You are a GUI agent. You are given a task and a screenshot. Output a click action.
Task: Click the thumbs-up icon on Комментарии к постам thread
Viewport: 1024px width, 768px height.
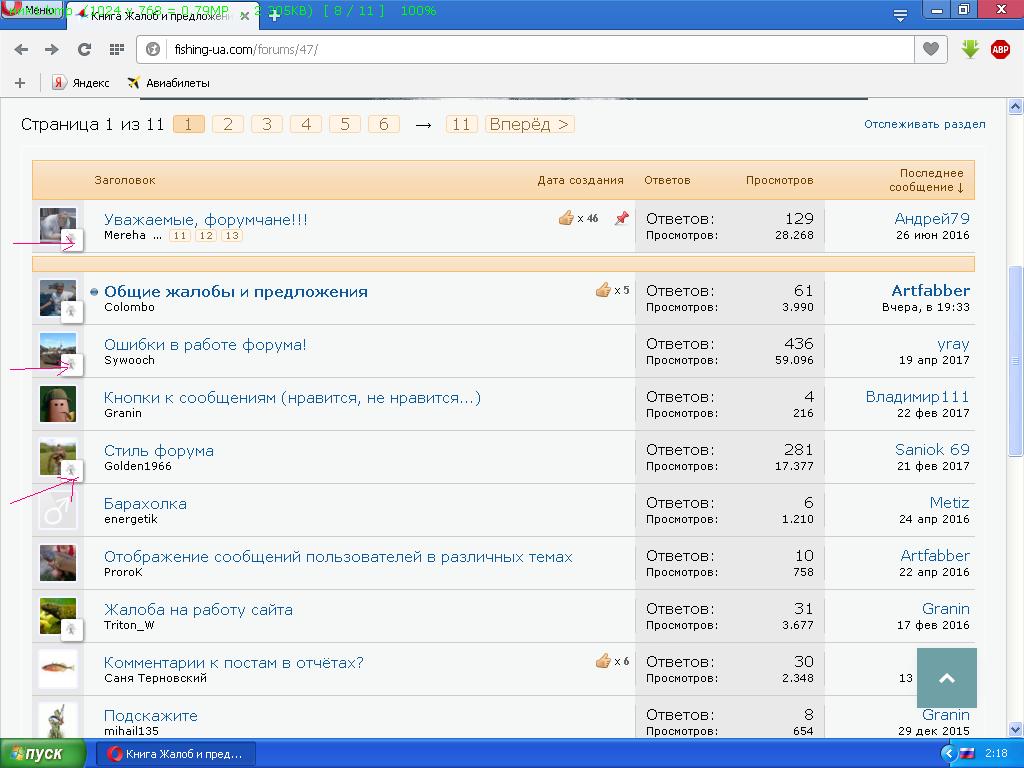(x=603, y=661)
